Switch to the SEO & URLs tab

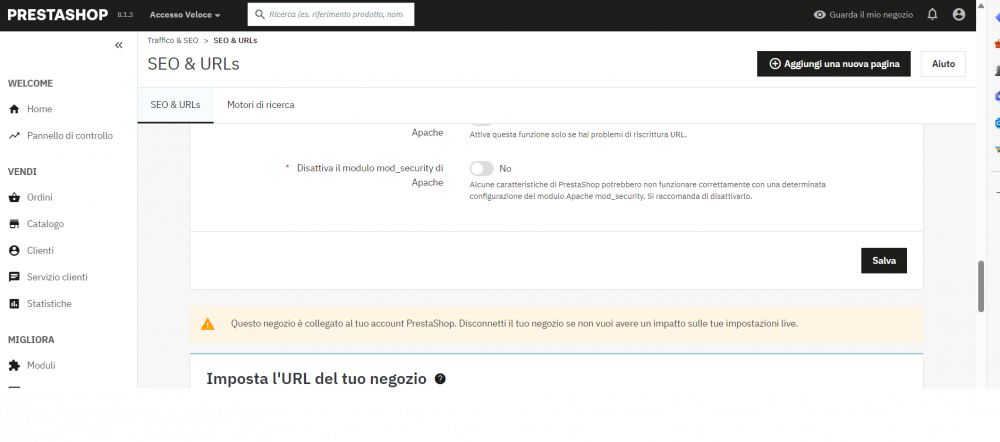[x=175, y=105]
